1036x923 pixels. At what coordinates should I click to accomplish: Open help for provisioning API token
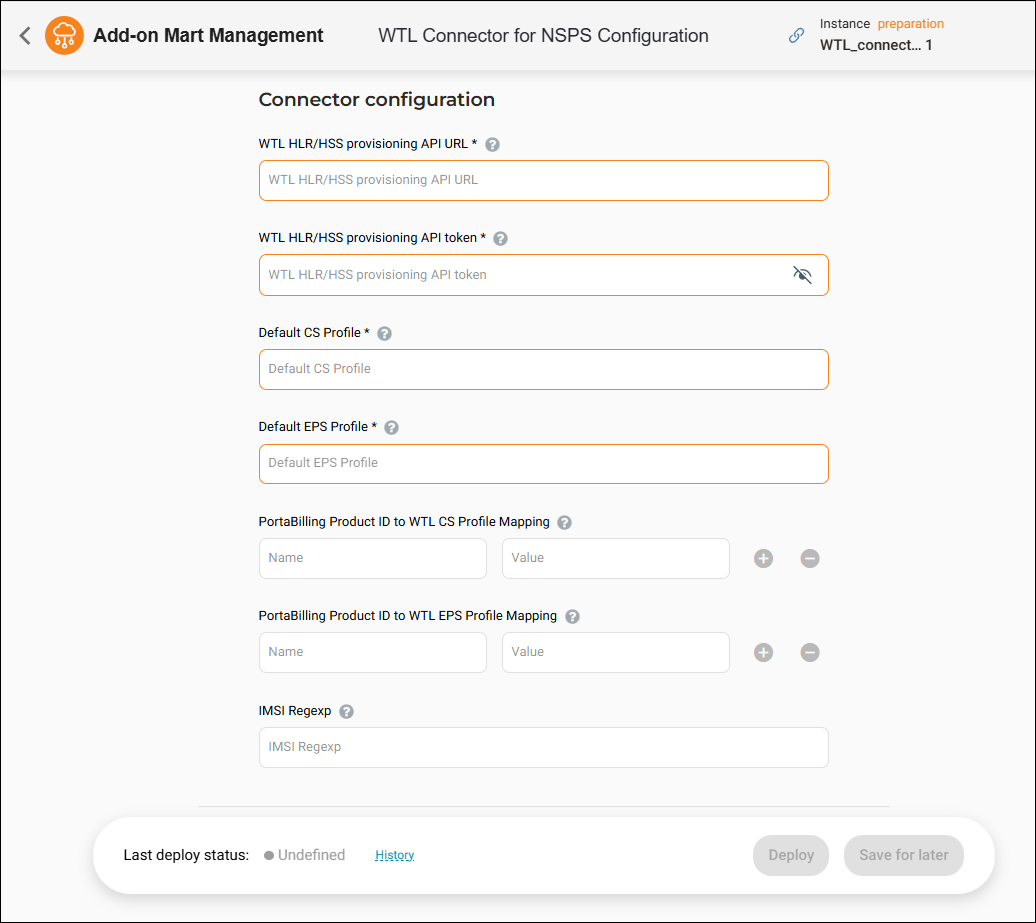(501, 239)
